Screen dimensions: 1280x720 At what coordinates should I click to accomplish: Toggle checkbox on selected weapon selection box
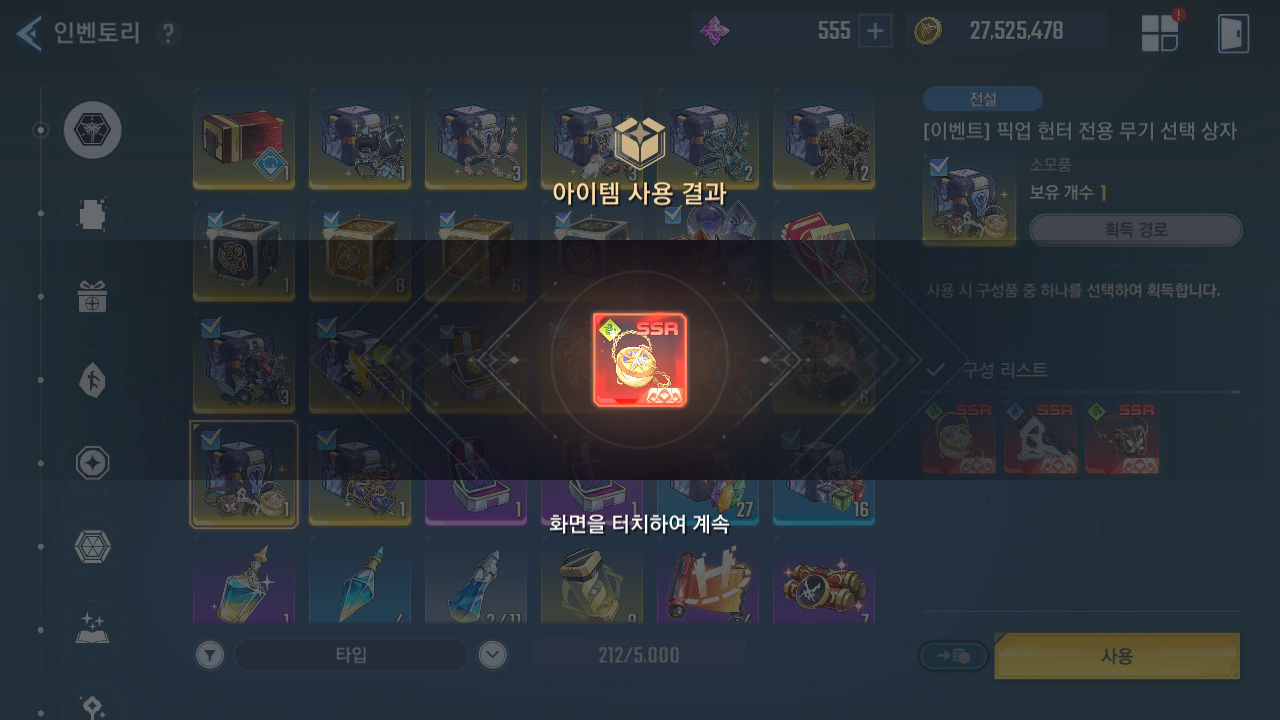(x=210, y=438)
